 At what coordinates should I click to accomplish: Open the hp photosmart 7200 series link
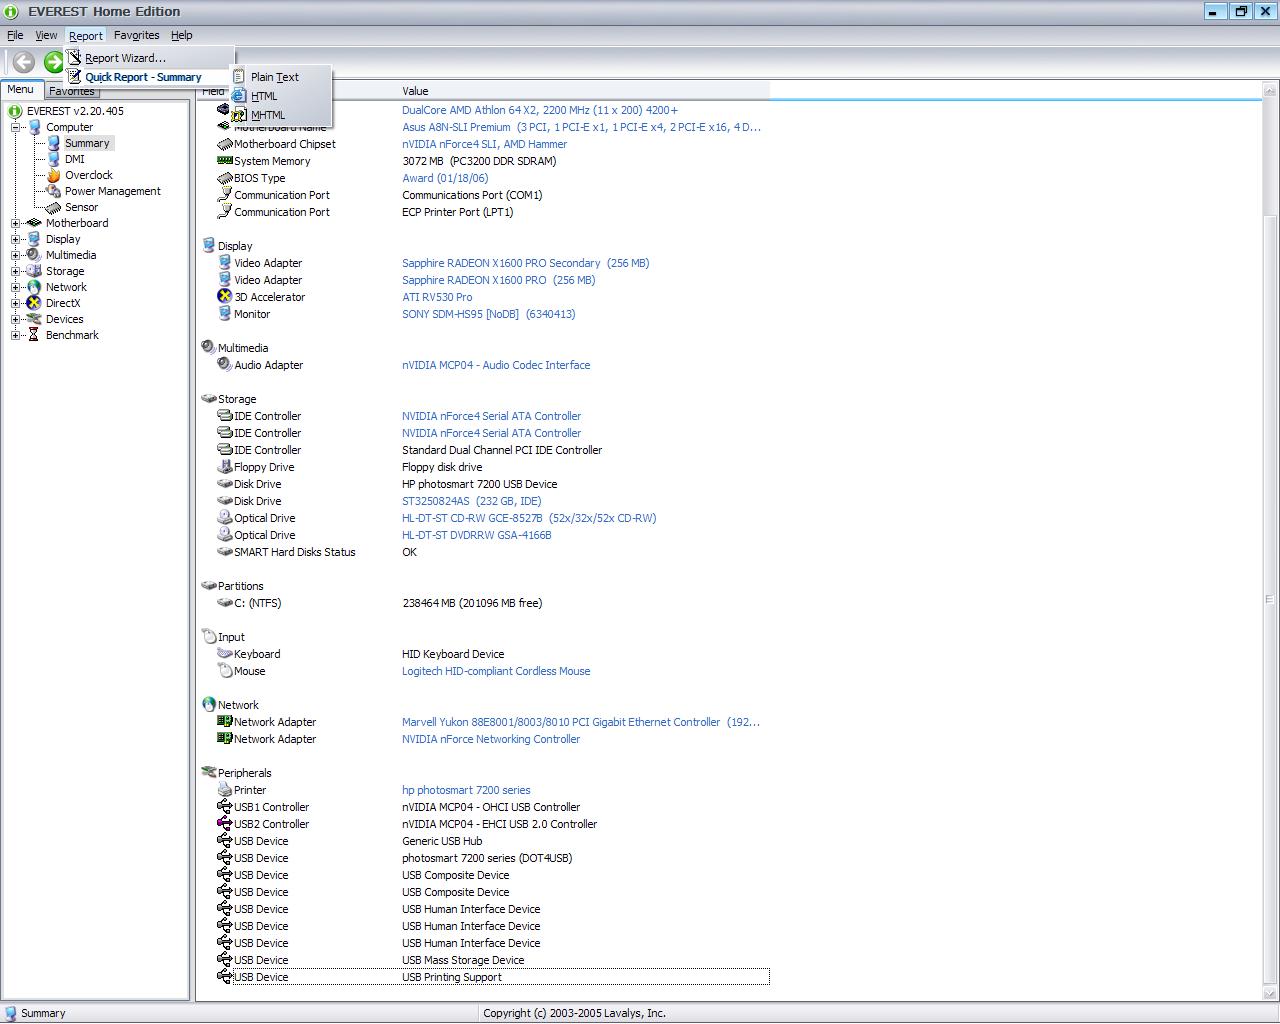click(x=466, y=790)
